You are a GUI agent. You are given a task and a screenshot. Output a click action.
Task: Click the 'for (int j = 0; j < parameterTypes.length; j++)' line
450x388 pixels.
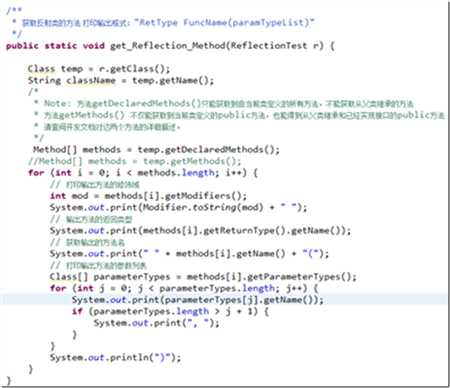point(184,288)
